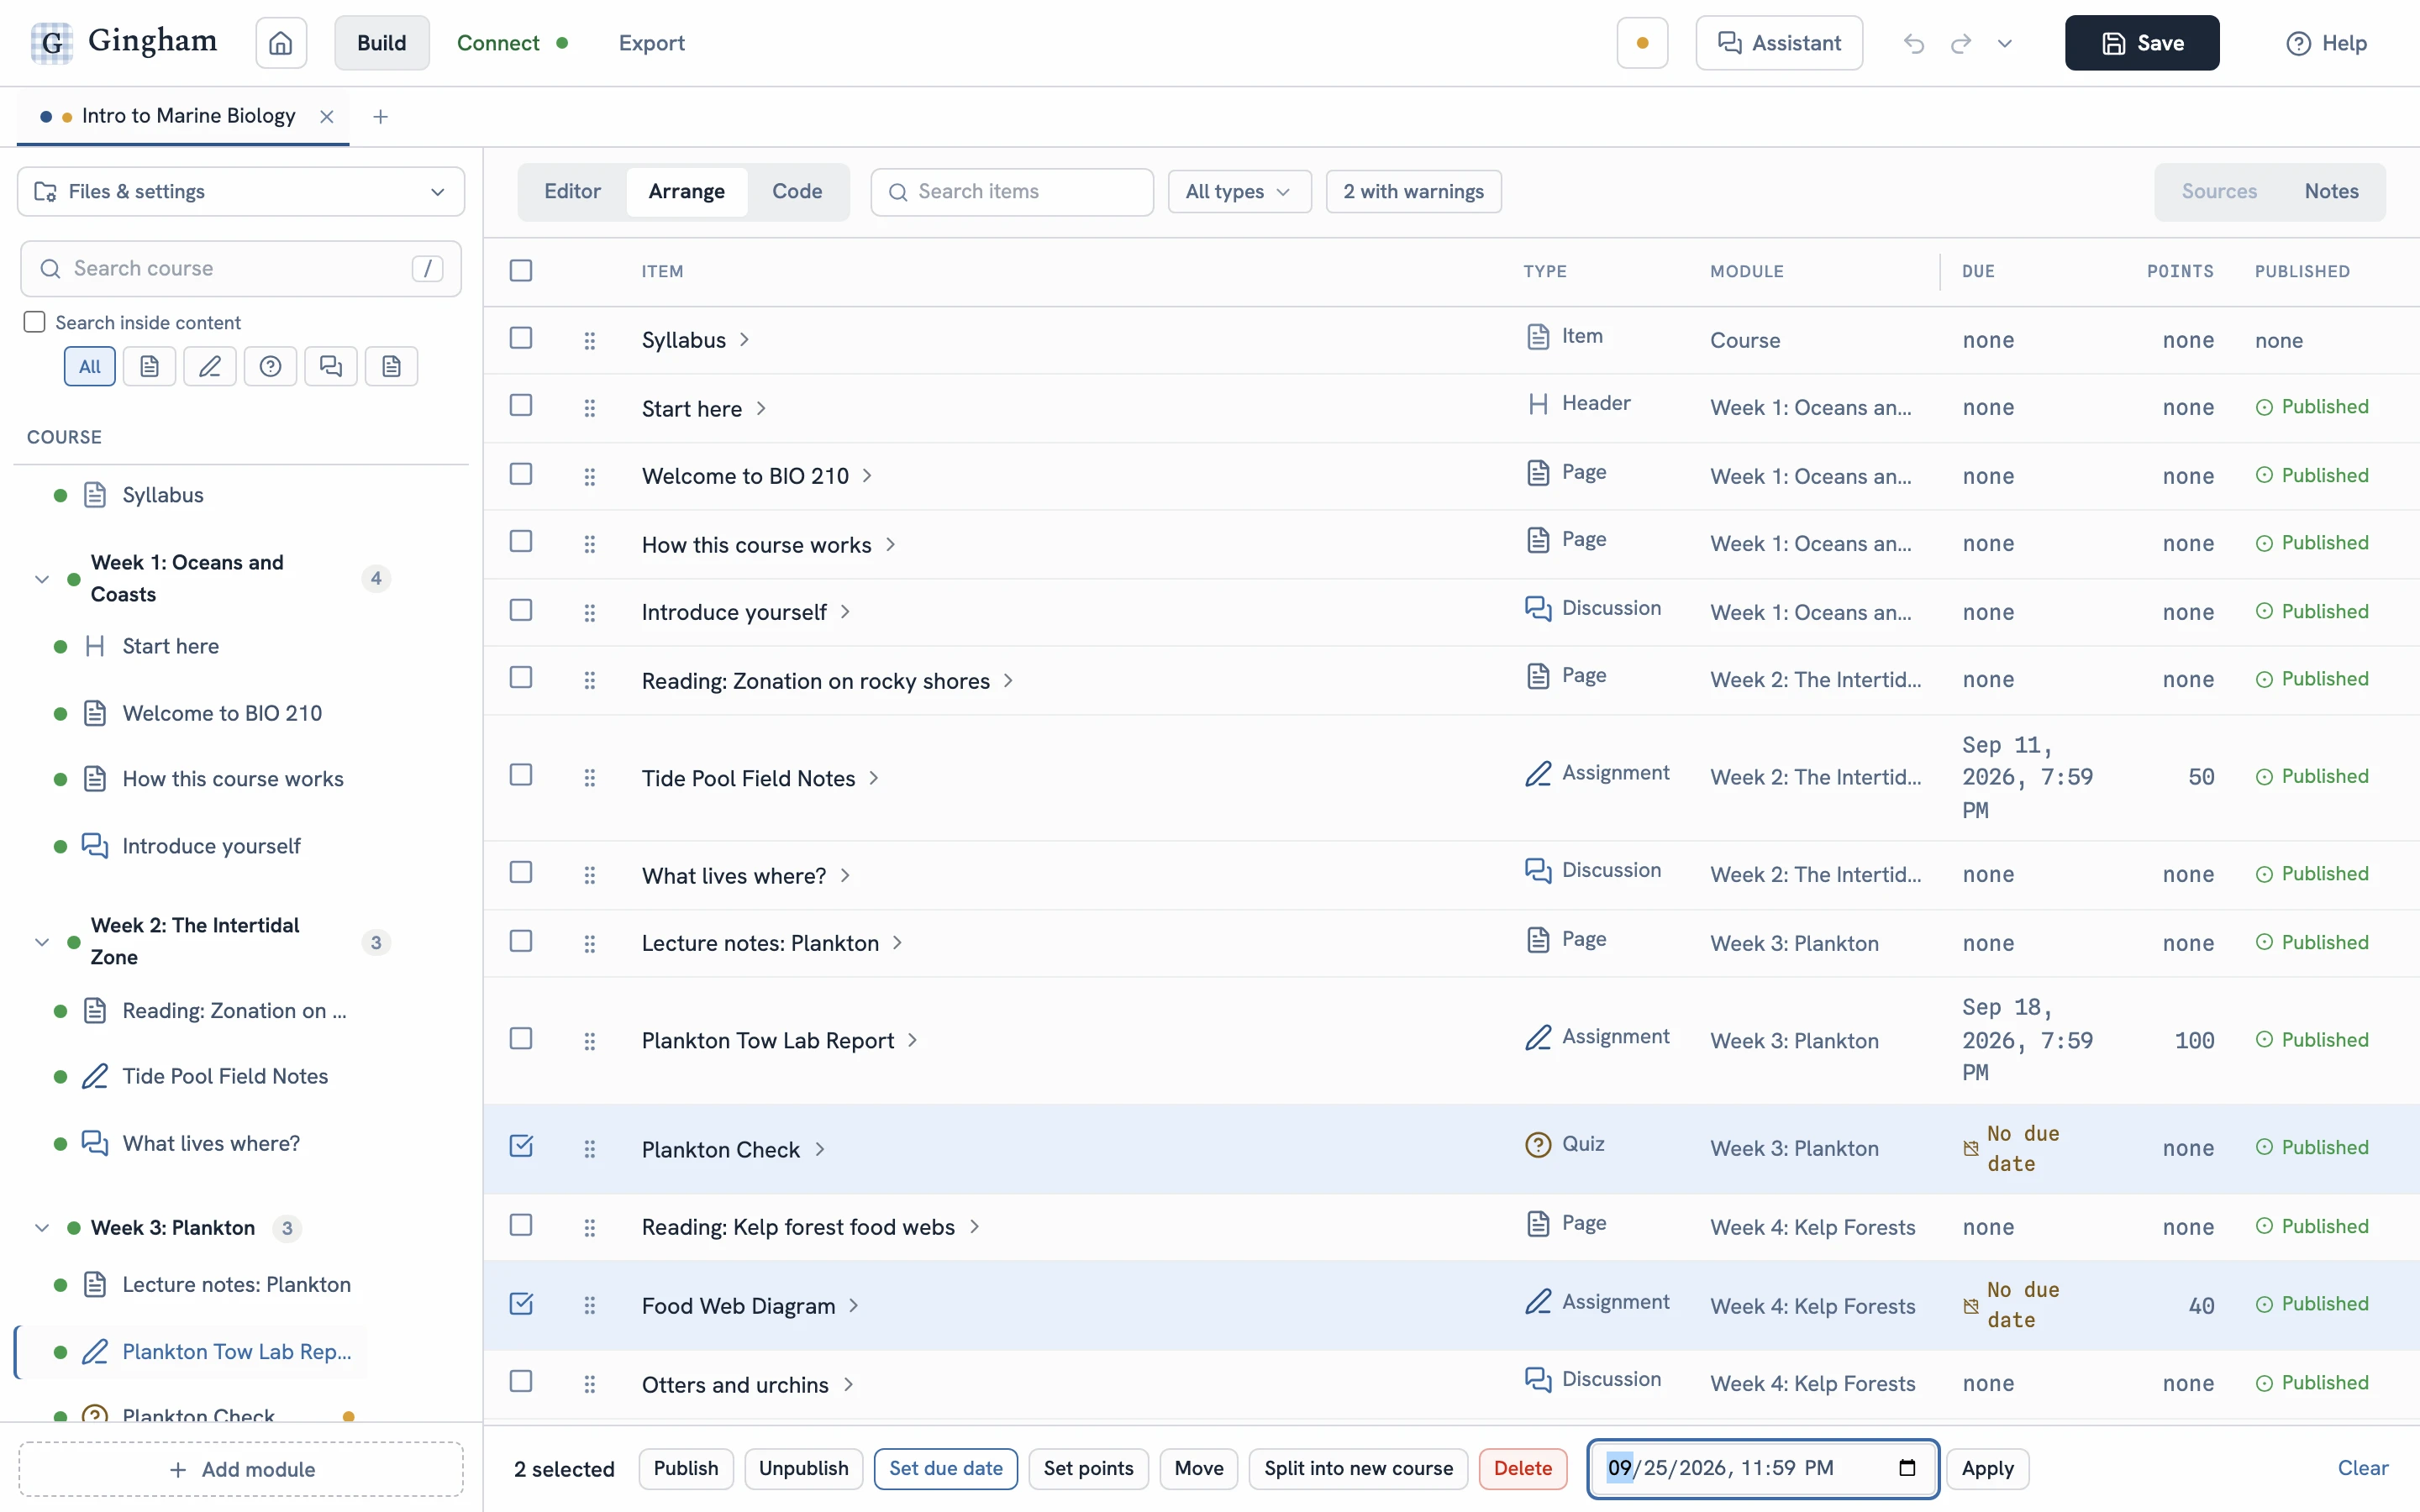Expand the What lives where? item chevron
Image resolution: width=2420 pixels, height=1512 pixels.
pyautogui.click(x=845, y=876)
